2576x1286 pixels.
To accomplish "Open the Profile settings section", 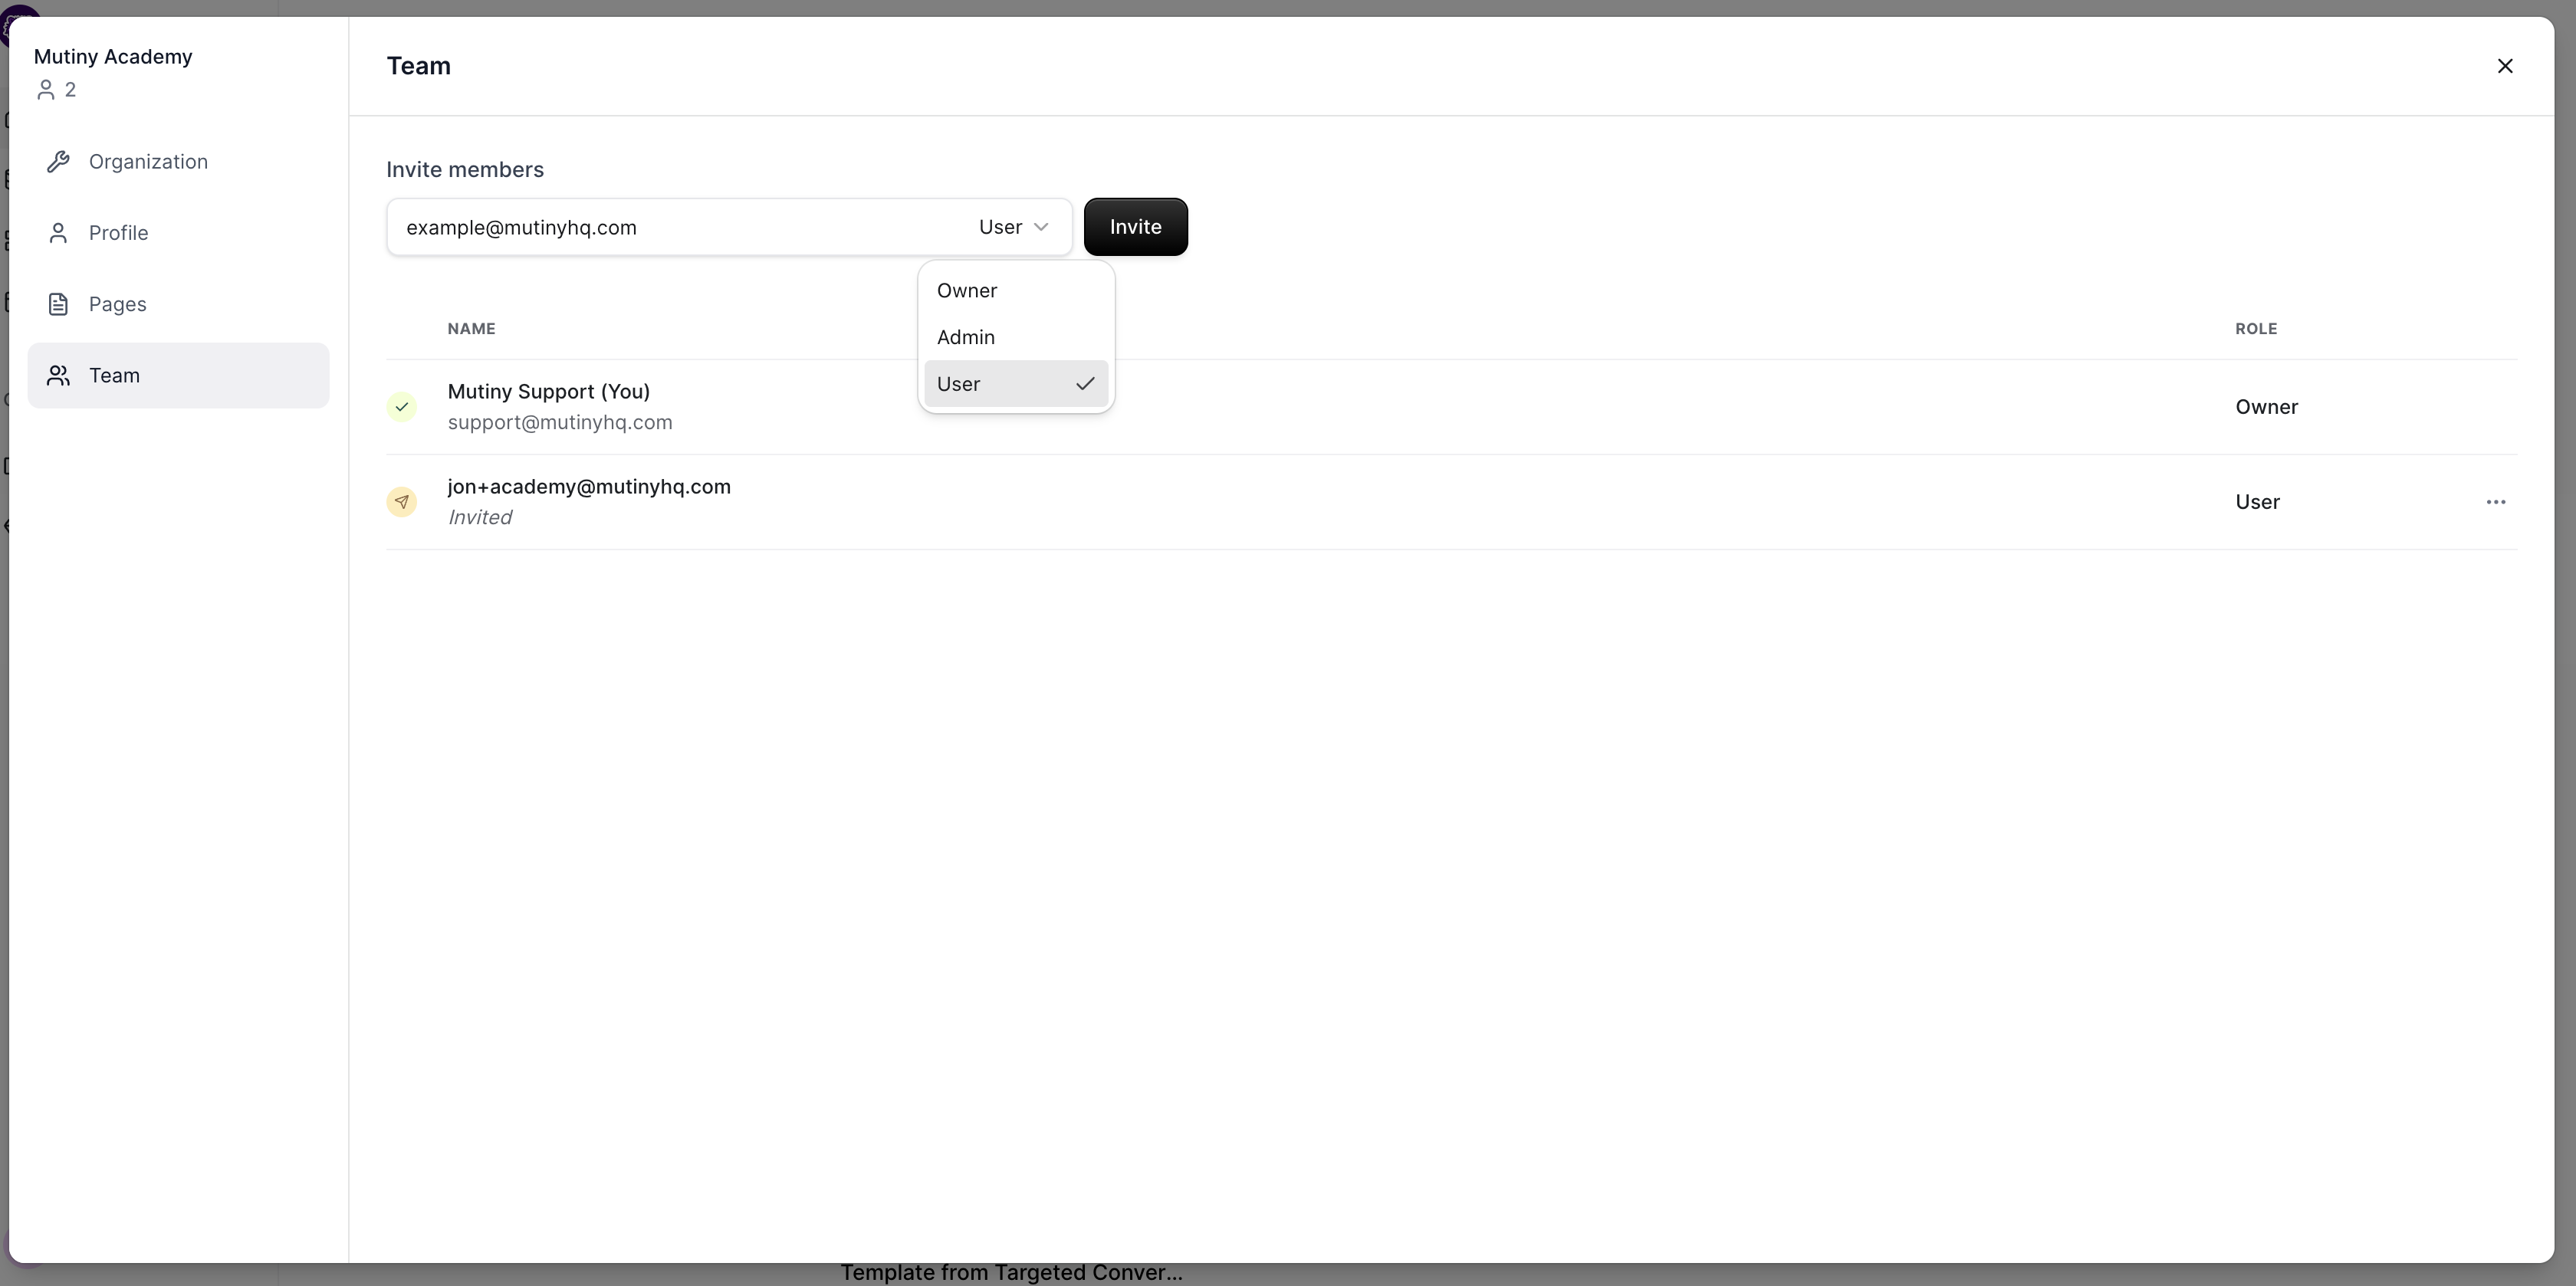I will click(x=178, y=233).
